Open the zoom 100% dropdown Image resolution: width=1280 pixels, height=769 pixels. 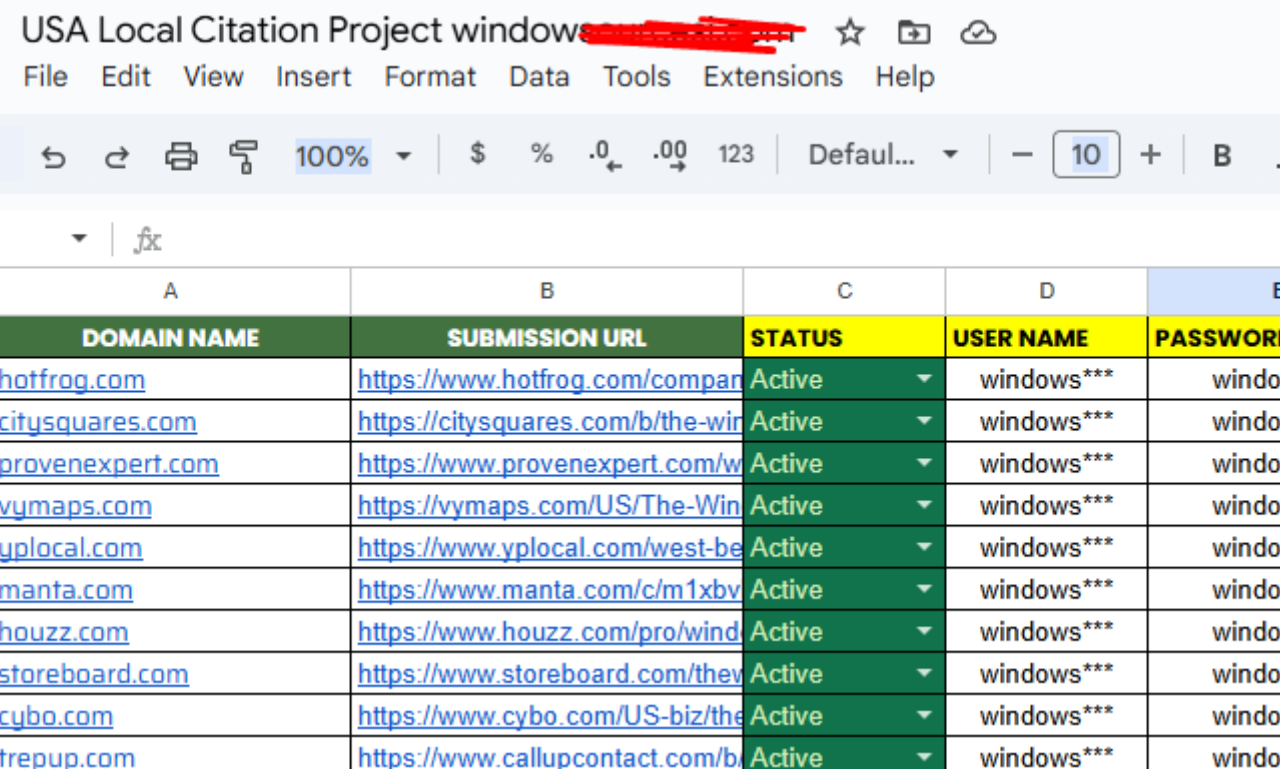point(353,156)
